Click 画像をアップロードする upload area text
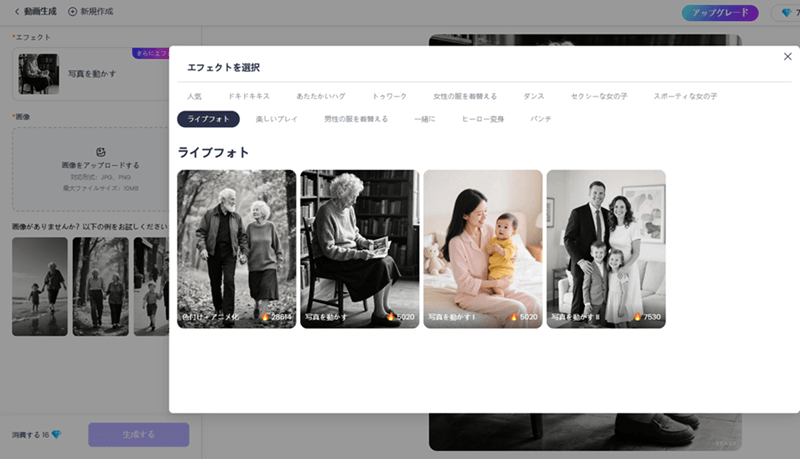Image resolution: width=800 pixels, height=459 pixels. 101,165
